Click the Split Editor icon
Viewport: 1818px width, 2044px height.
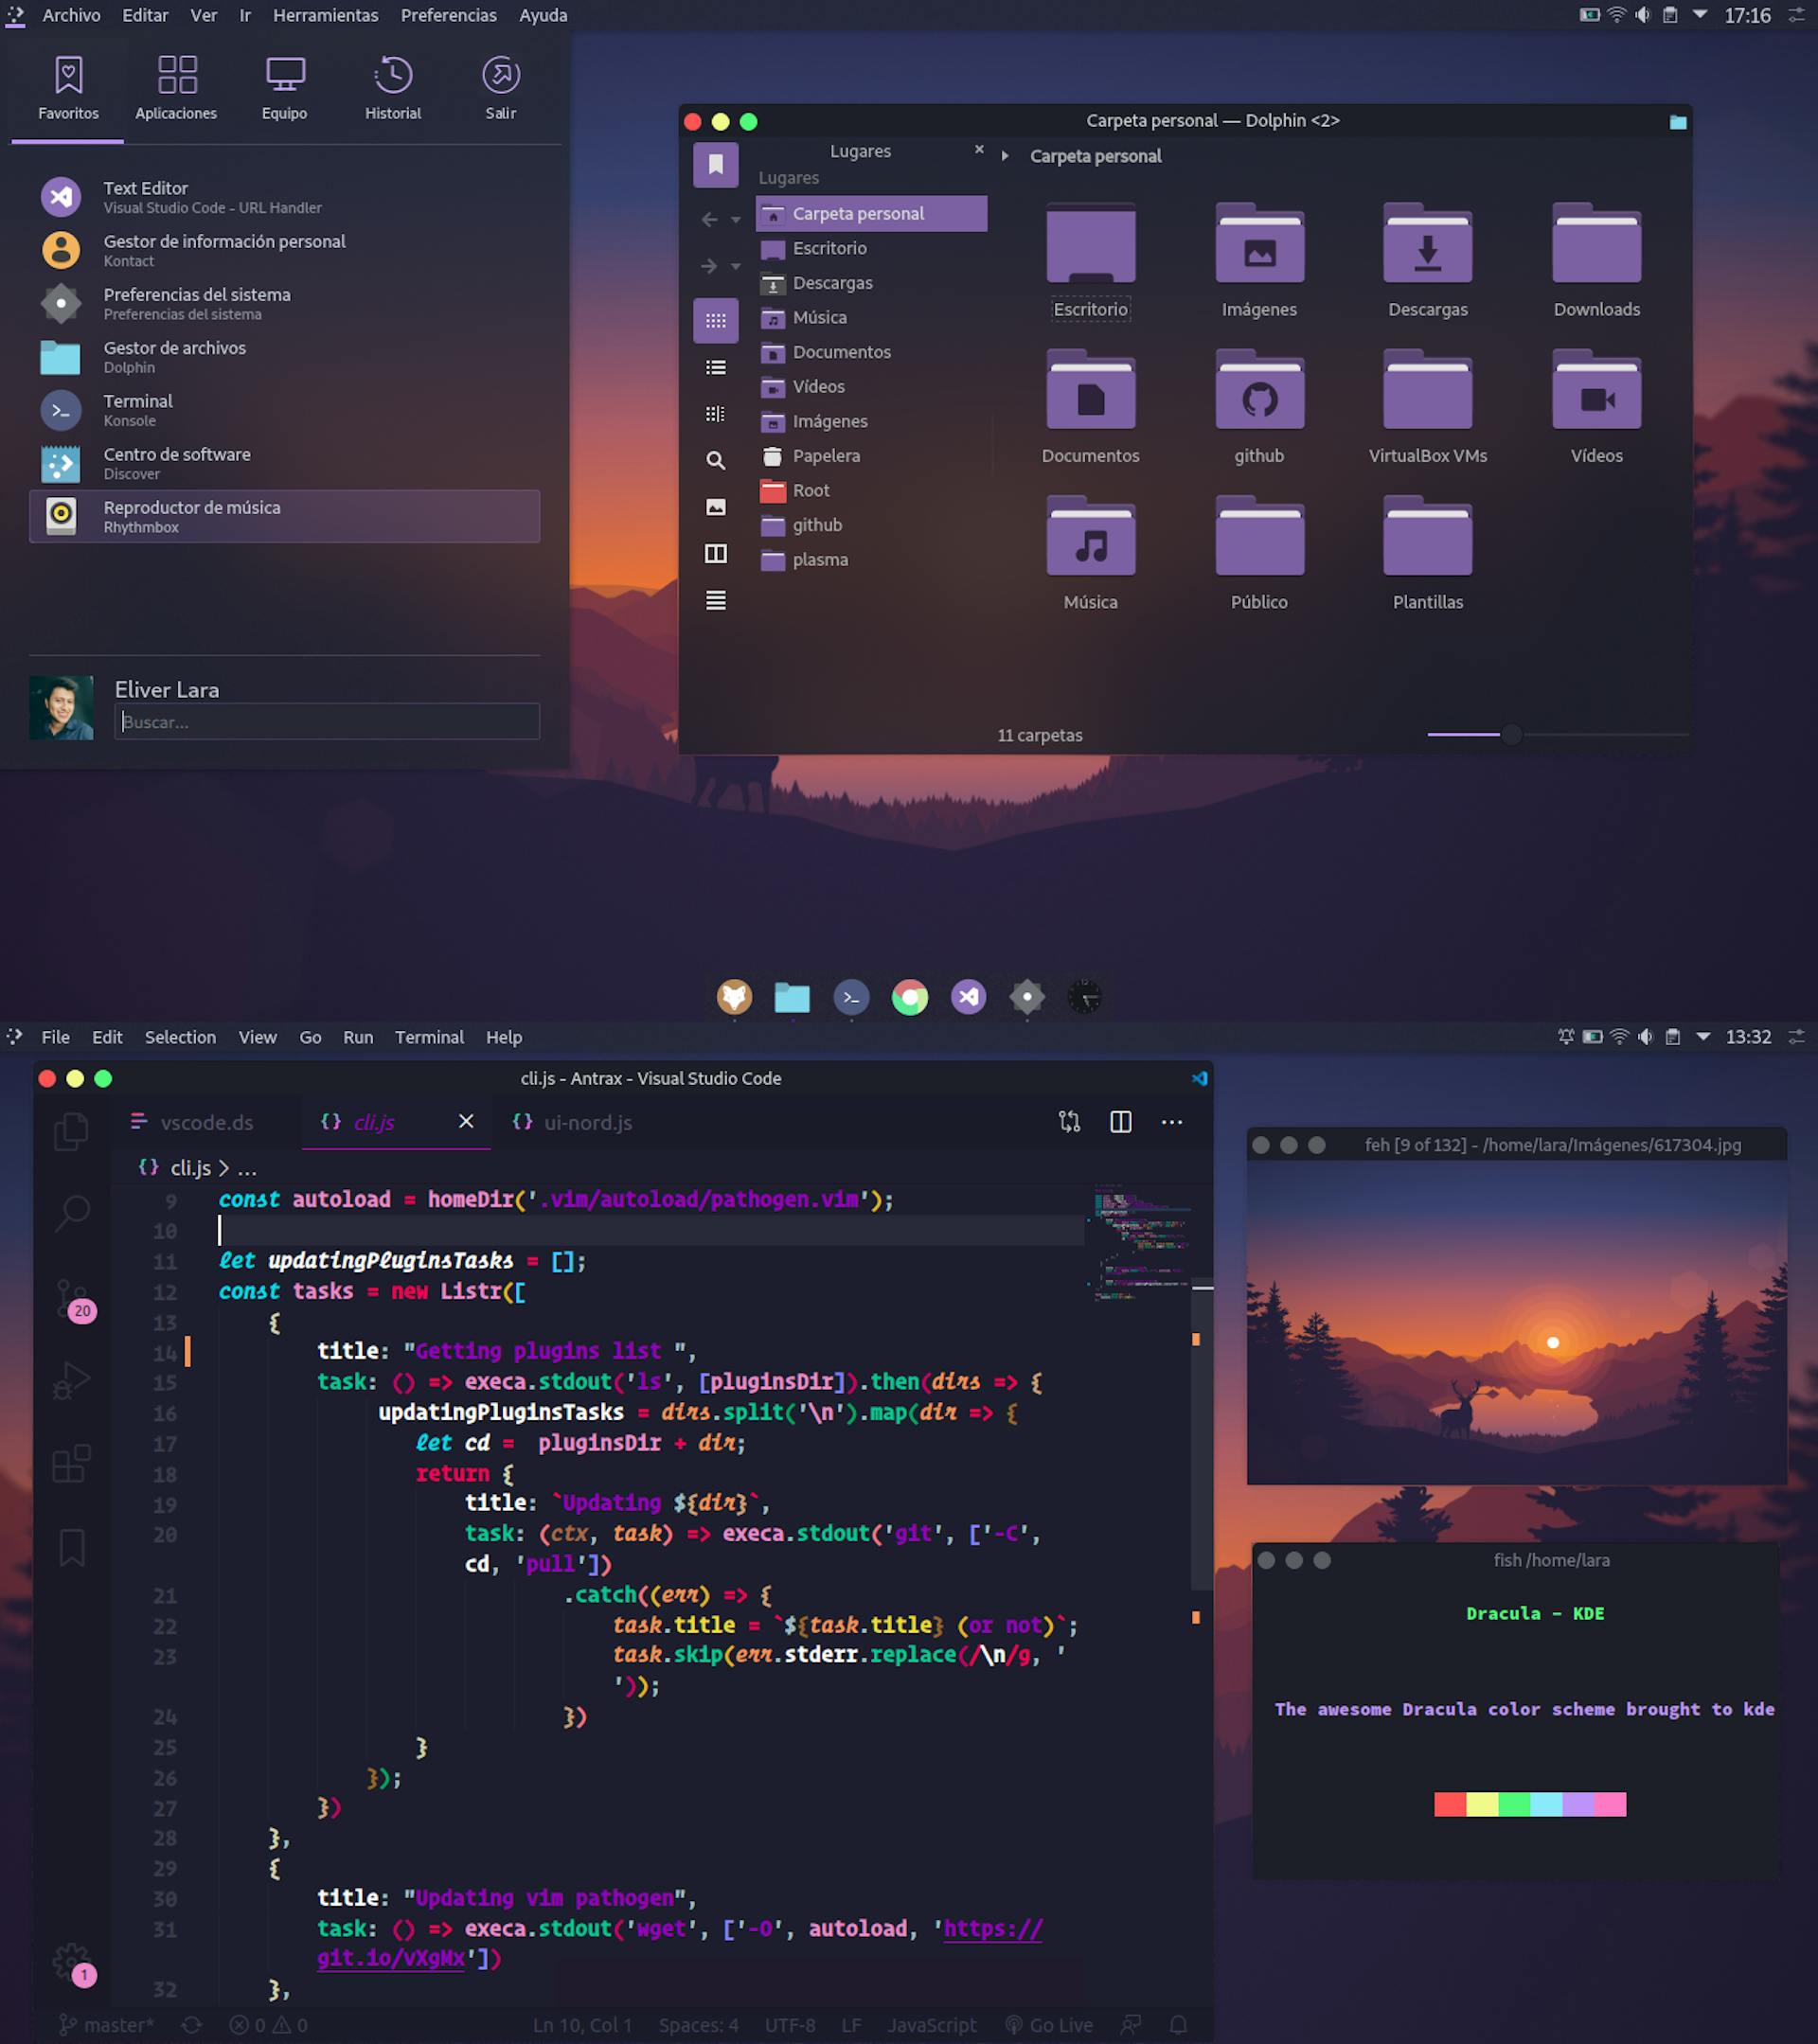(x=1120, y=1122)
